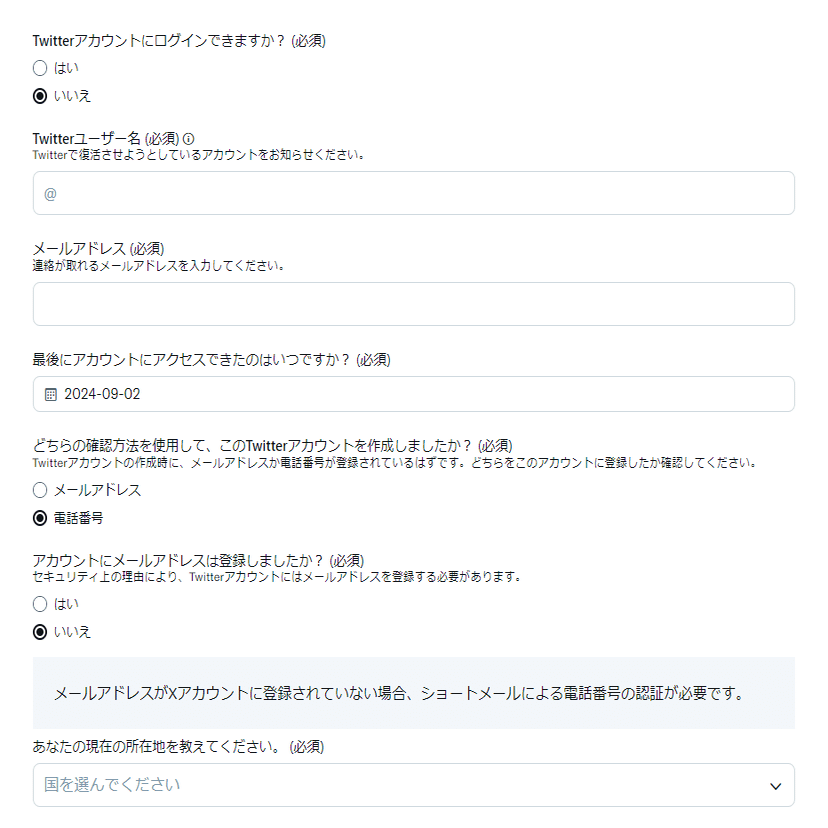Click the 最後にアカウントにアクセス question label
The height and width of the screenshot is (828, 828).
(211, 360)
